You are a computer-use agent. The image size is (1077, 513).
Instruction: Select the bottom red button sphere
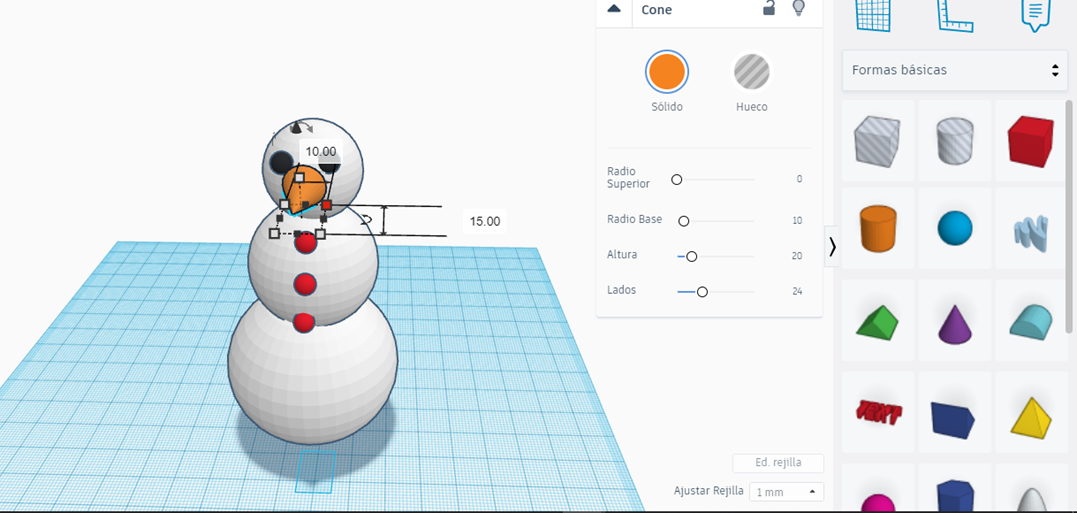pos(304,323)
